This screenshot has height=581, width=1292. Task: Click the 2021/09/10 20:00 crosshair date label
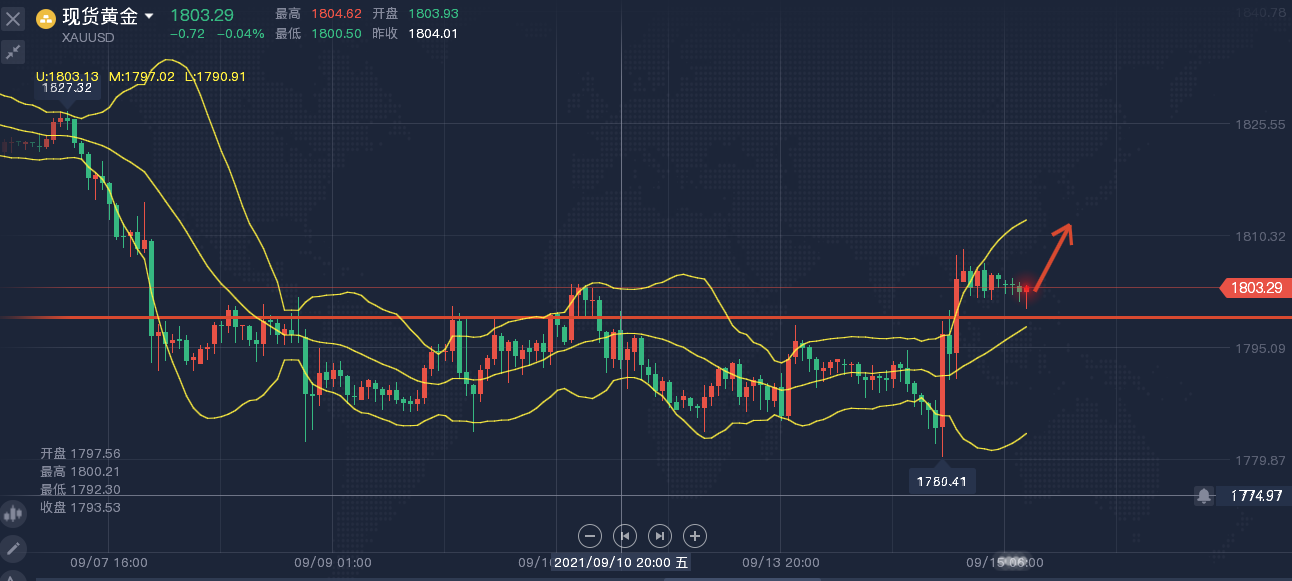tap(622, 562)
